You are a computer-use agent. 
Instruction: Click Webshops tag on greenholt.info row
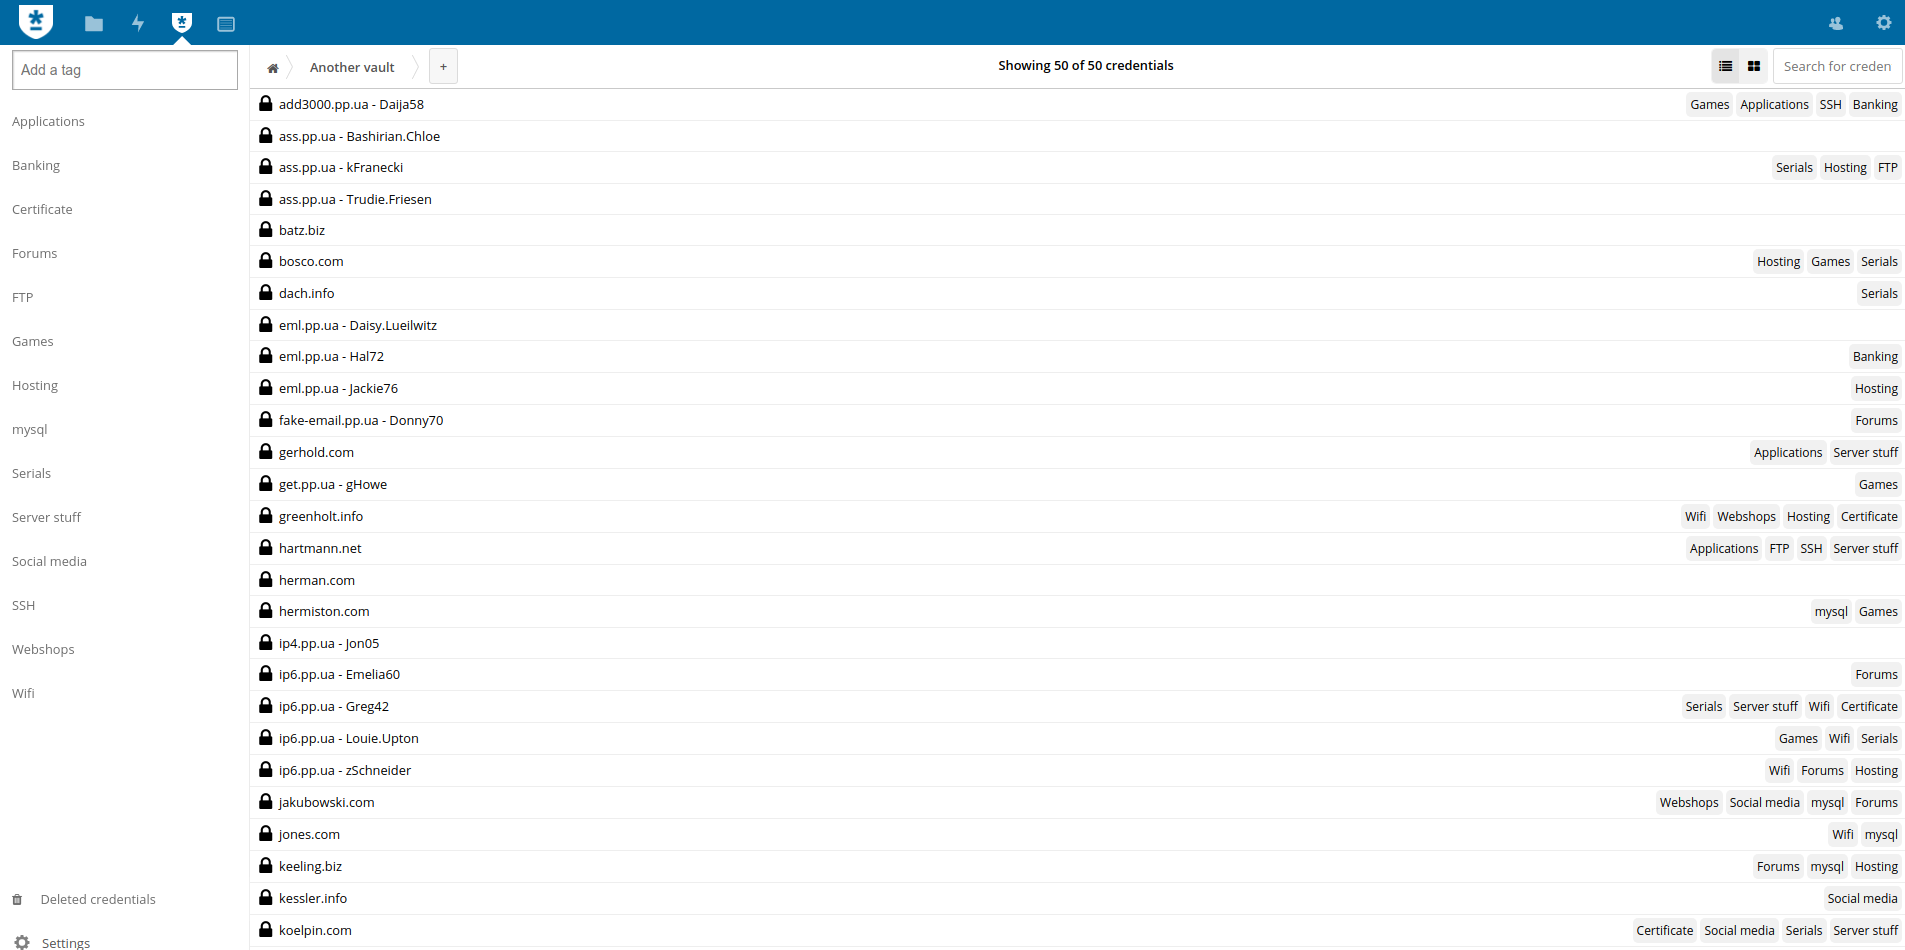[1746, 516]
